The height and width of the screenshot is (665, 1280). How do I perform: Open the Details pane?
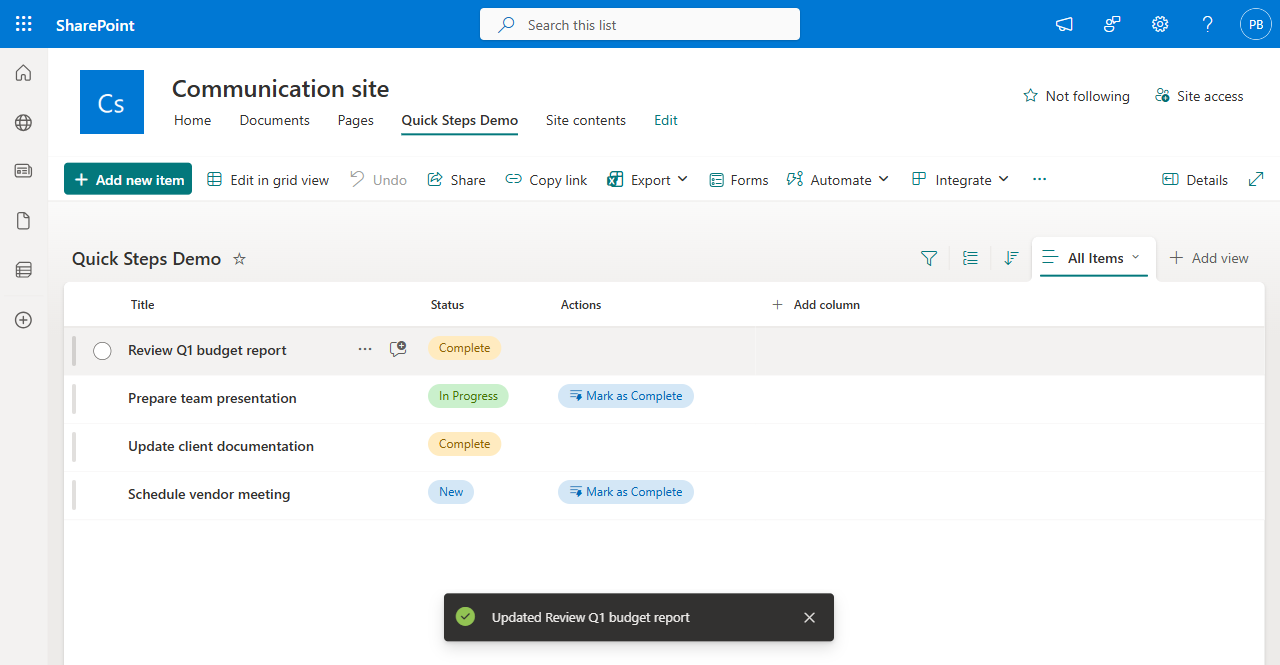(1195, 180)
